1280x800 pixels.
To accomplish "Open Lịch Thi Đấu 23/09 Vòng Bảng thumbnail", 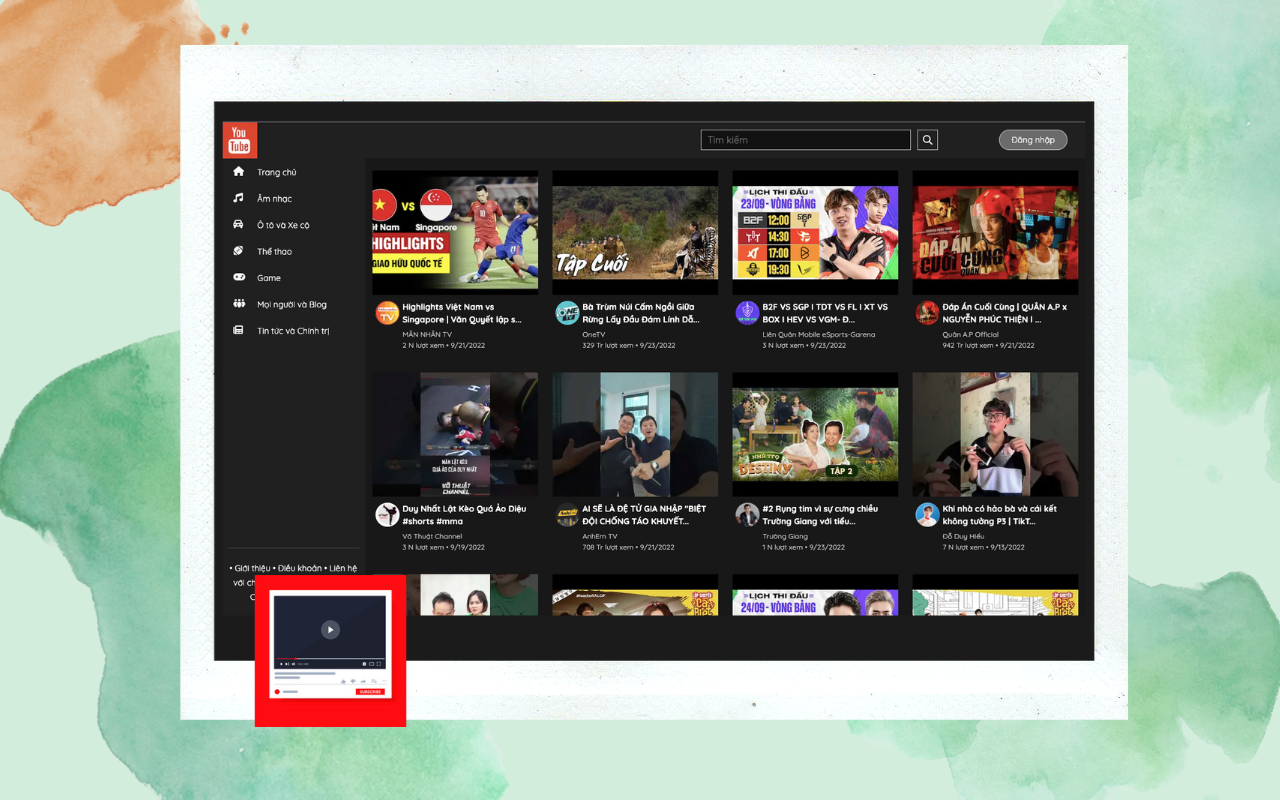I will click(815, 232).
